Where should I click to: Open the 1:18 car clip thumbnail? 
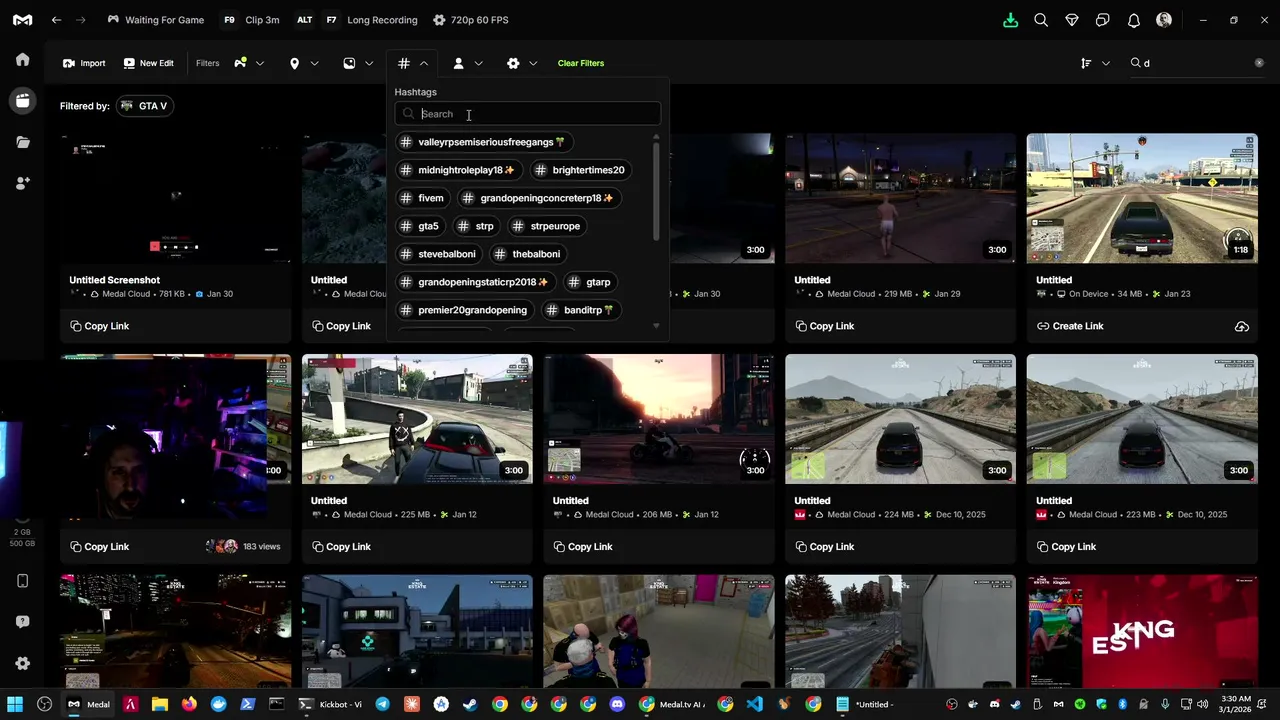pyautogui.click(x=1142, y=198)
